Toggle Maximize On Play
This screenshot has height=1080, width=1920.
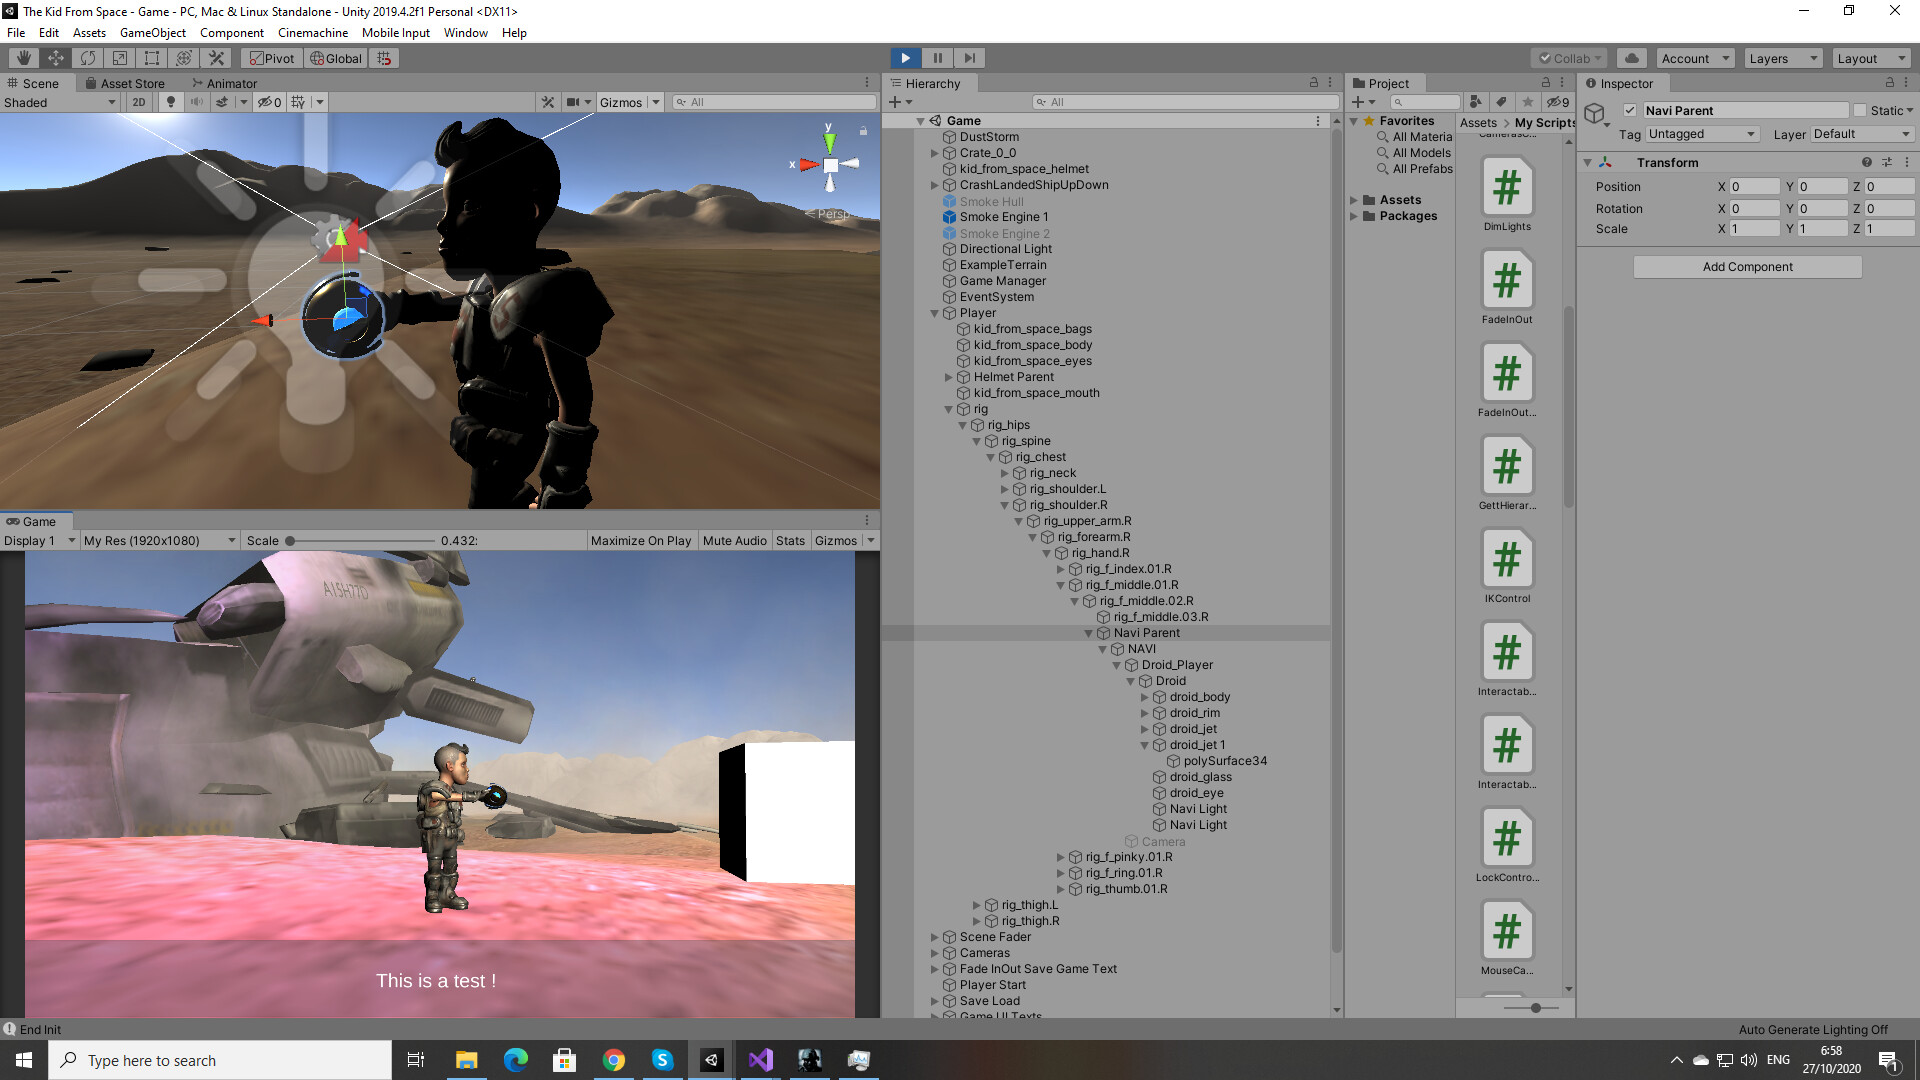click(x=641, y=541)
